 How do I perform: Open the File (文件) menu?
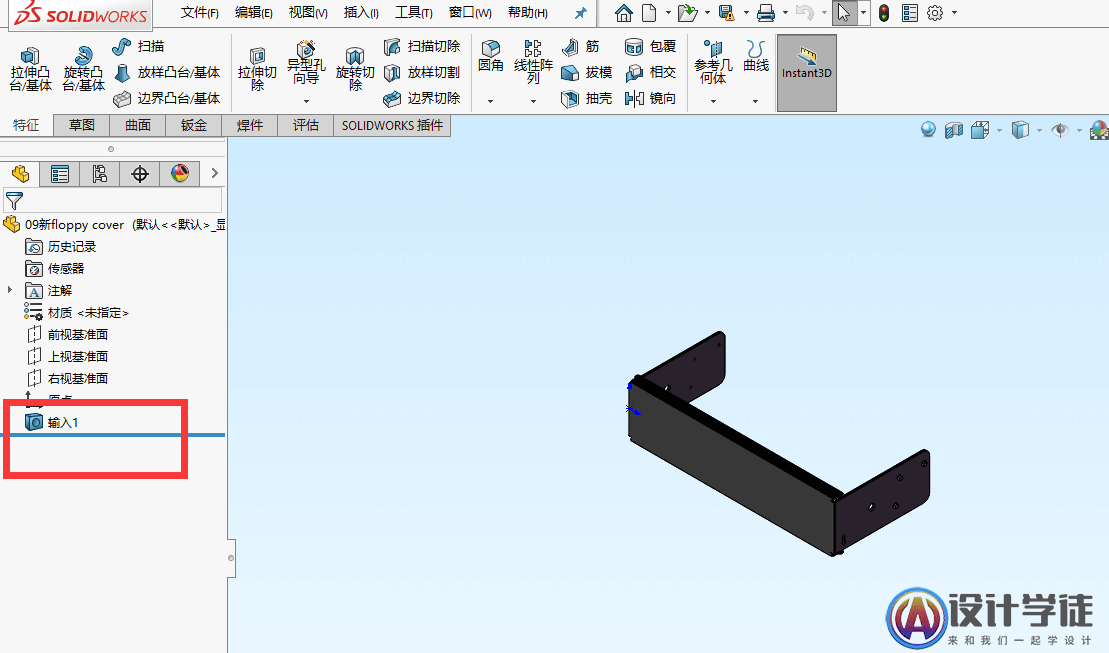(199, 13)
